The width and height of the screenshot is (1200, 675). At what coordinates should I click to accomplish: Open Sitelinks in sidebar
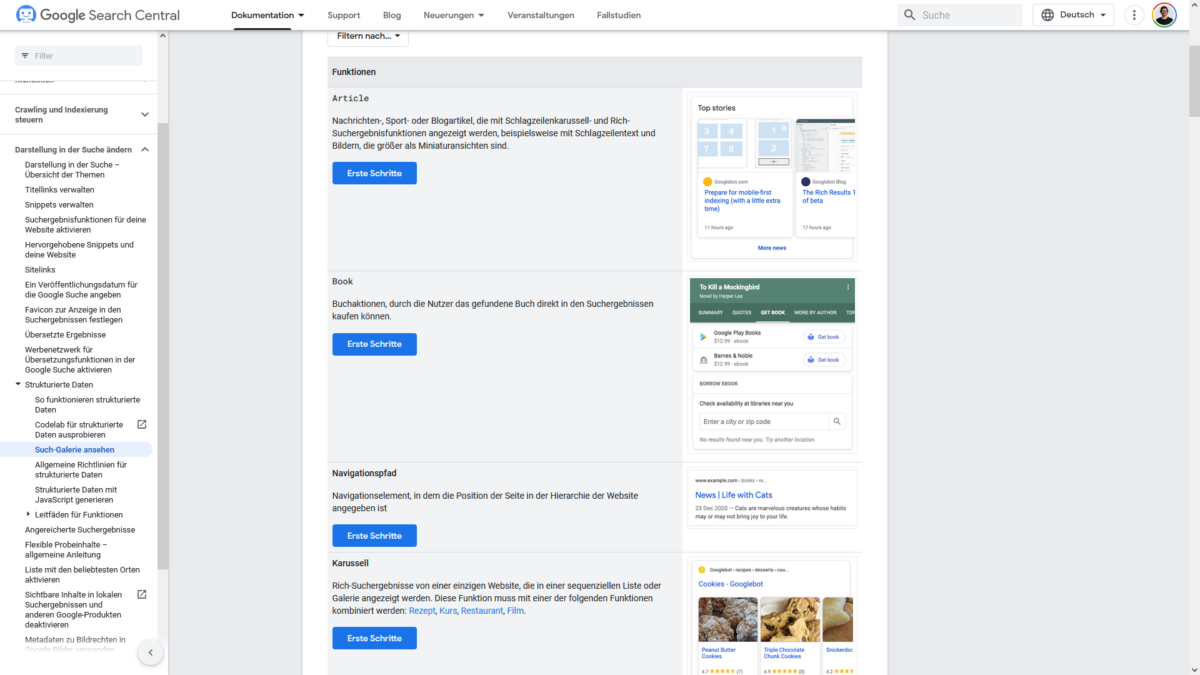[40, 269]
